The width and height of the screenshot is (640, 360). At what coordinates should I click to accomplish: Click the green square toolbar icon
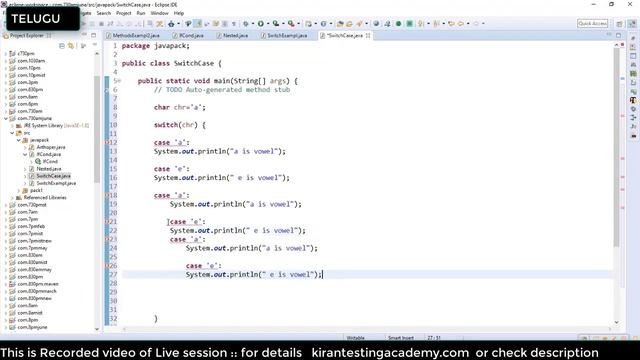coord(409,24)
